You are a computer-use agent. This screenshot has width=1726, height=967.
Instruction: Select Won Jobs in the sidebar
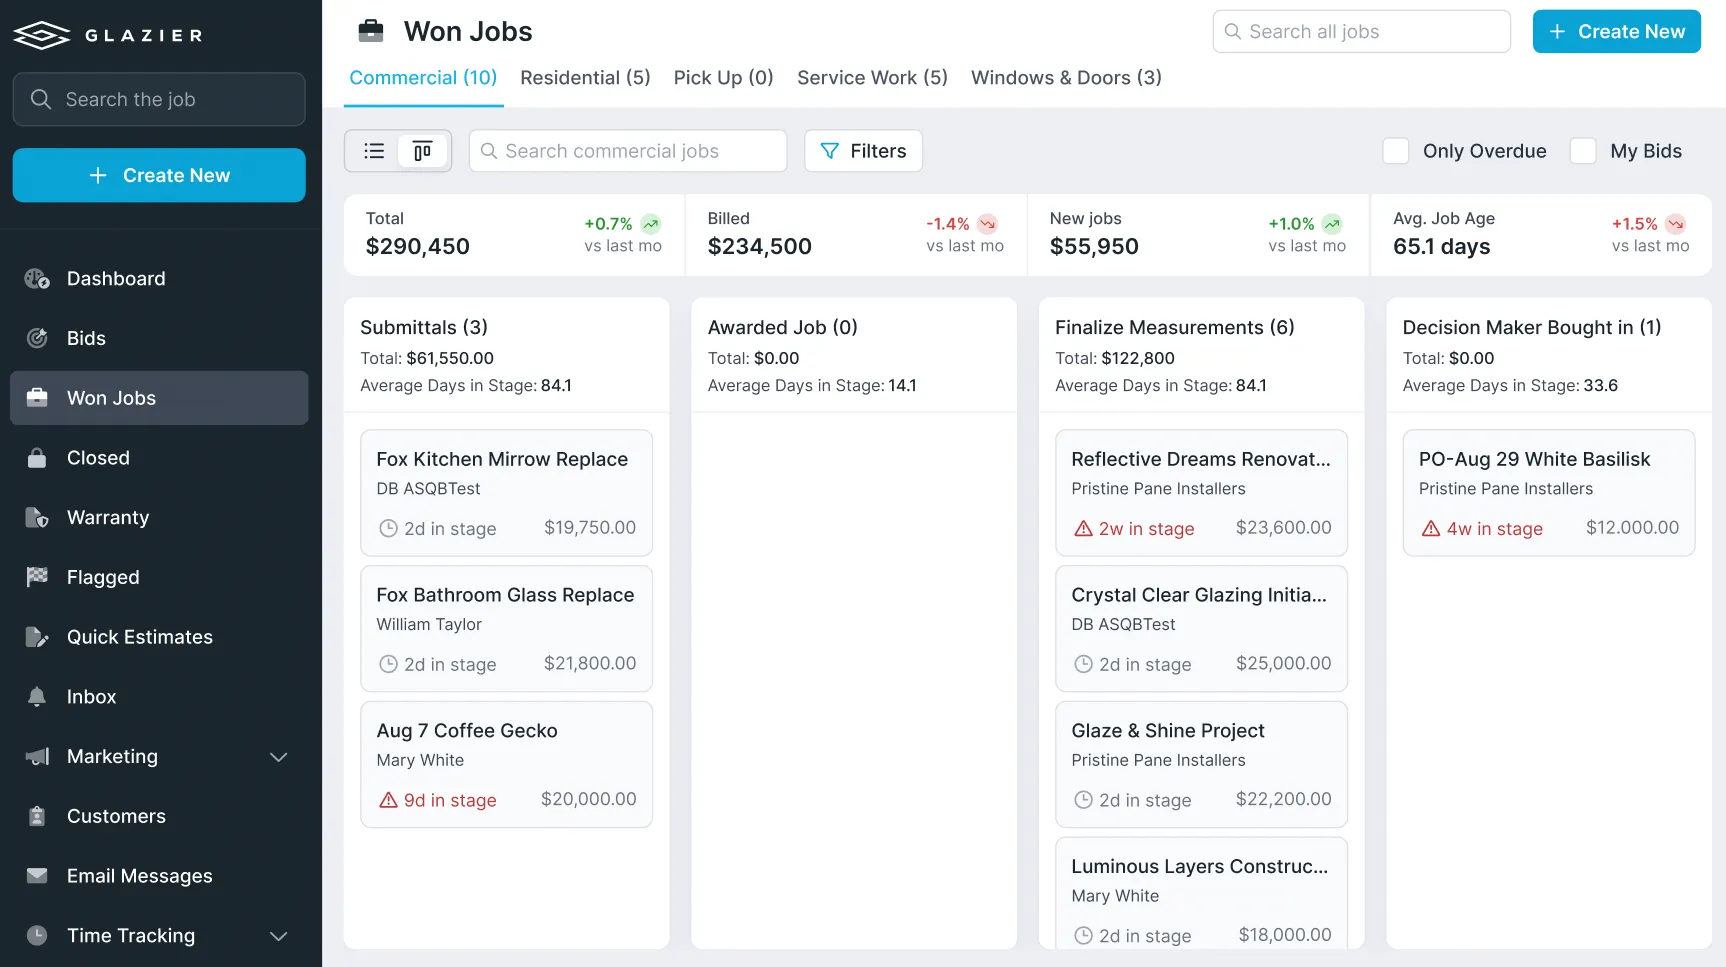point(159,398)
